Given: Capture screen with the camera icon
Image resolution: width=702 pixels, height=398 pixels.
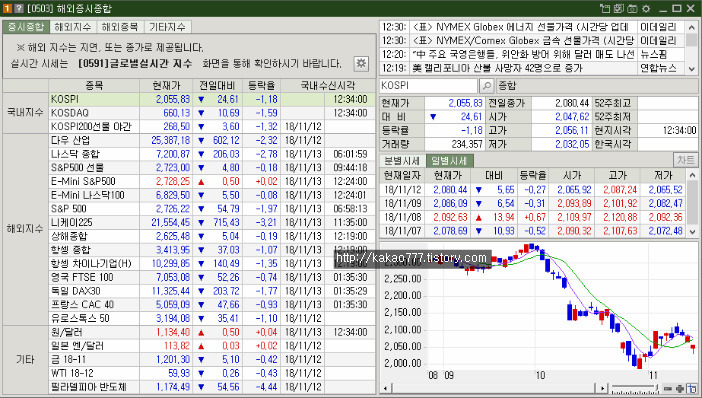Looking at the screenshot, I should click(x=632, y=9).
